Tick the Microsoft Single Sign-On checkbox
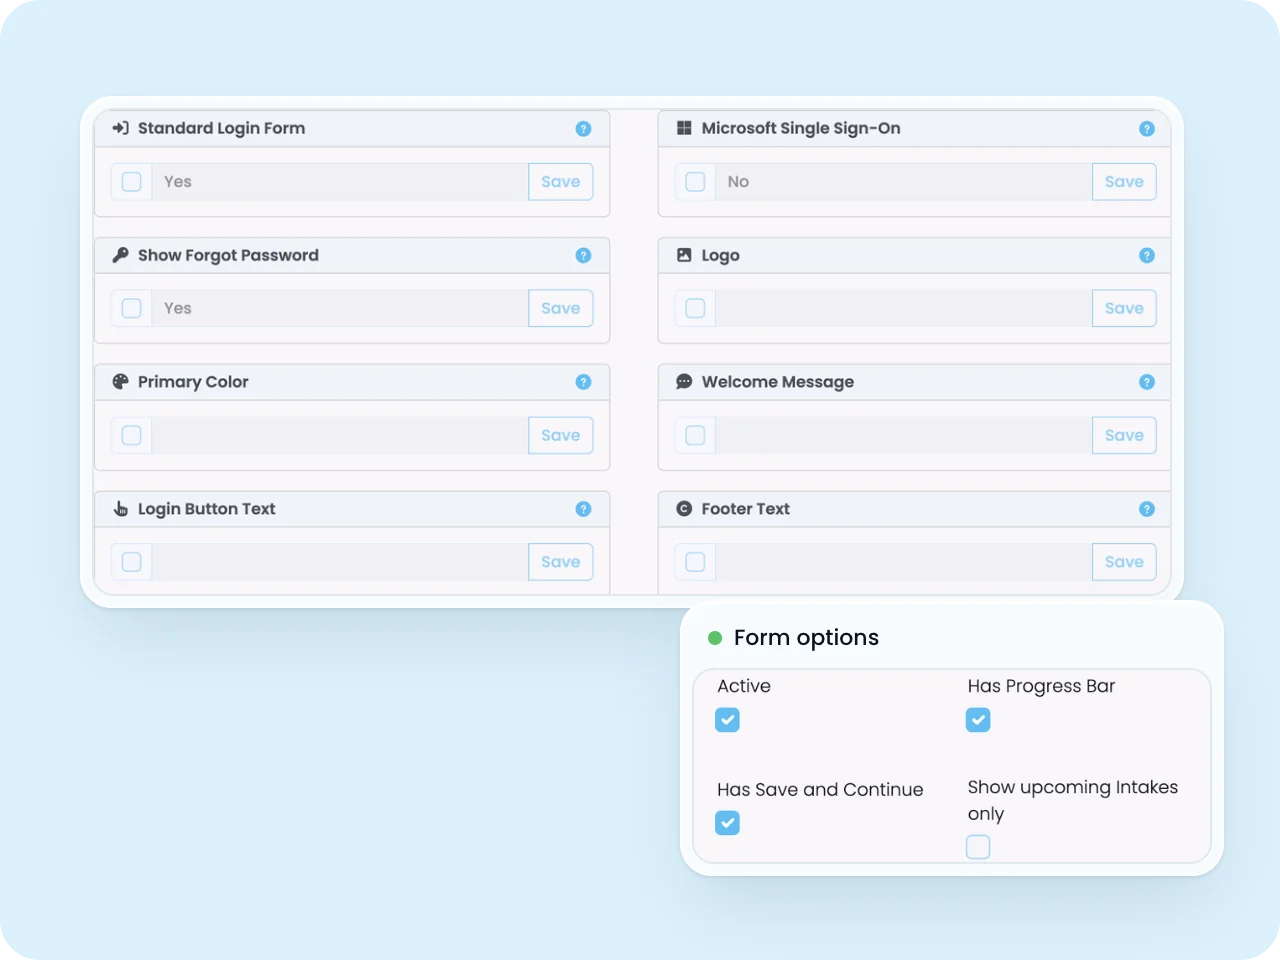The width and height of the screenshot is (1280, 960). point(695,182)
